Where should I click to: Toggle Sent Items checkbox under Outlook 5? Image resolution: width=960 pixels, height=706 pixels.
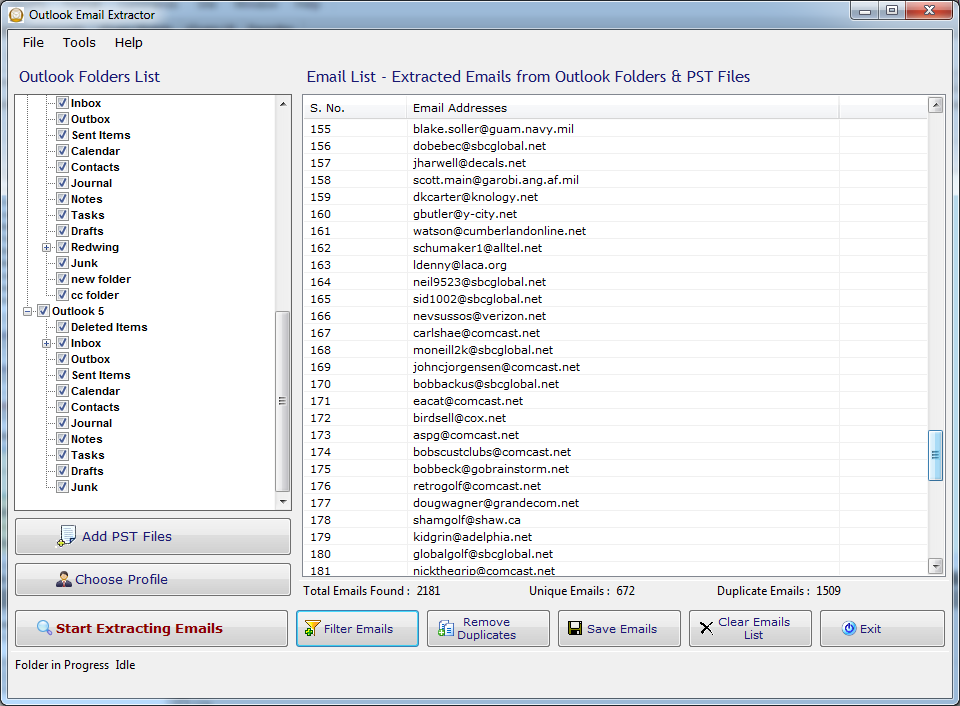(x=62, y=375)
